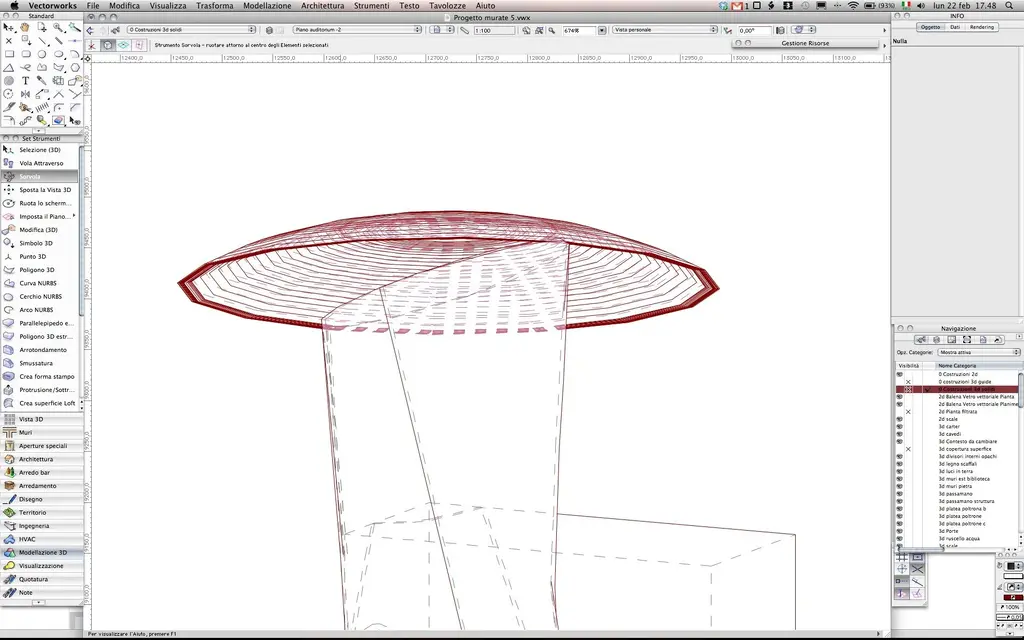The width and height of the screenshot is (1024, 640).
Task: Click the dark red pen color swatch
Action: click(1013, 598)
